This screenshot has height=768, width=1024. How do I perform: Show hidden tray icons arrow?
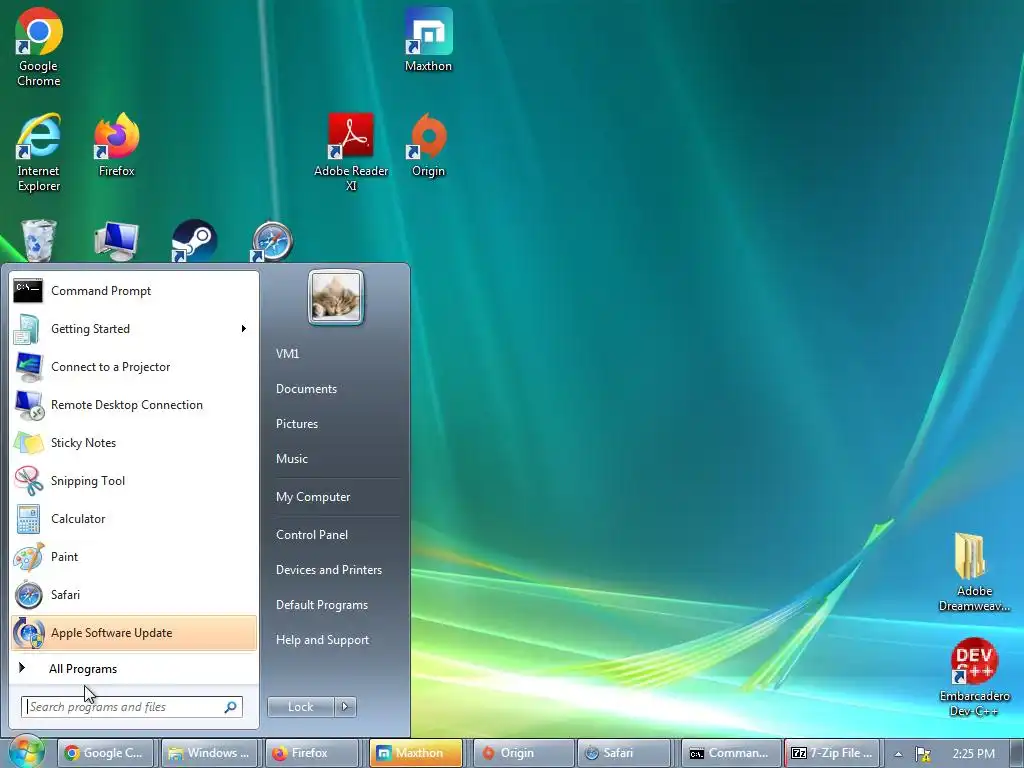pos(899,754)
